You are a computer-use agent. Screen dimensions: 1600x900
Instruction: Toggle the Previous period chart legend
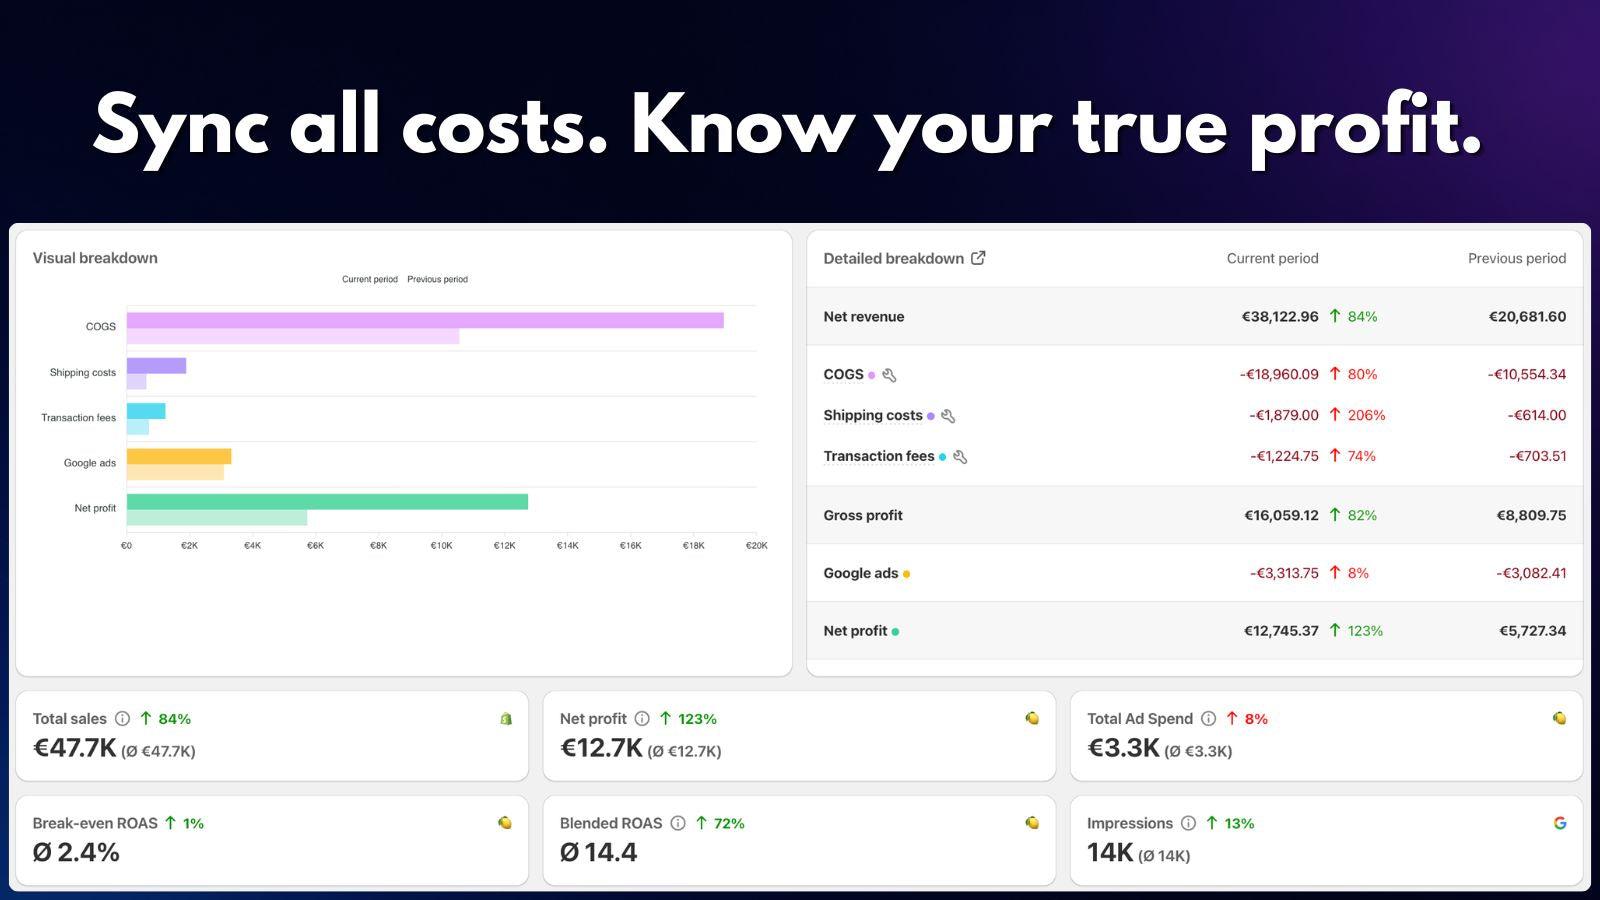(x=437, y=280)
